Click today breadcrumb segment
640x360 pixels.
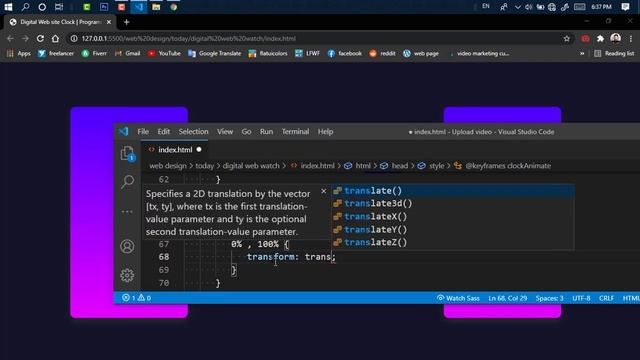(204, 166)
